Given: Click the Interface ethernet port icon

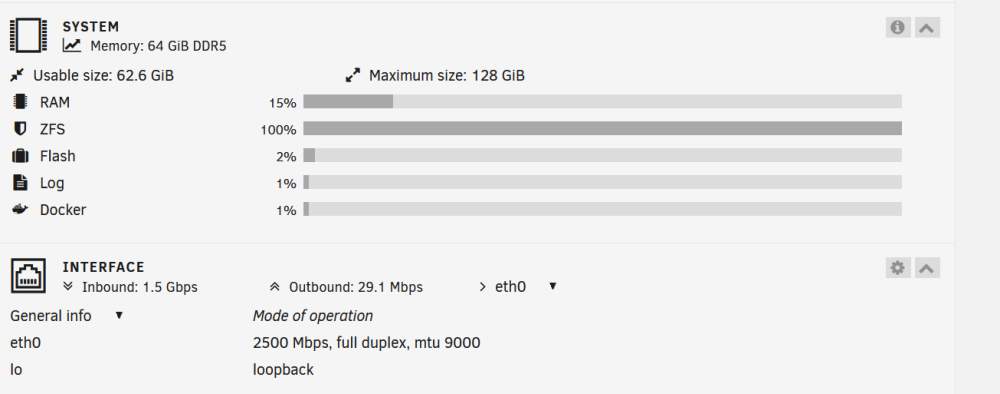Looking at the screenshot, I should (28, 276).
